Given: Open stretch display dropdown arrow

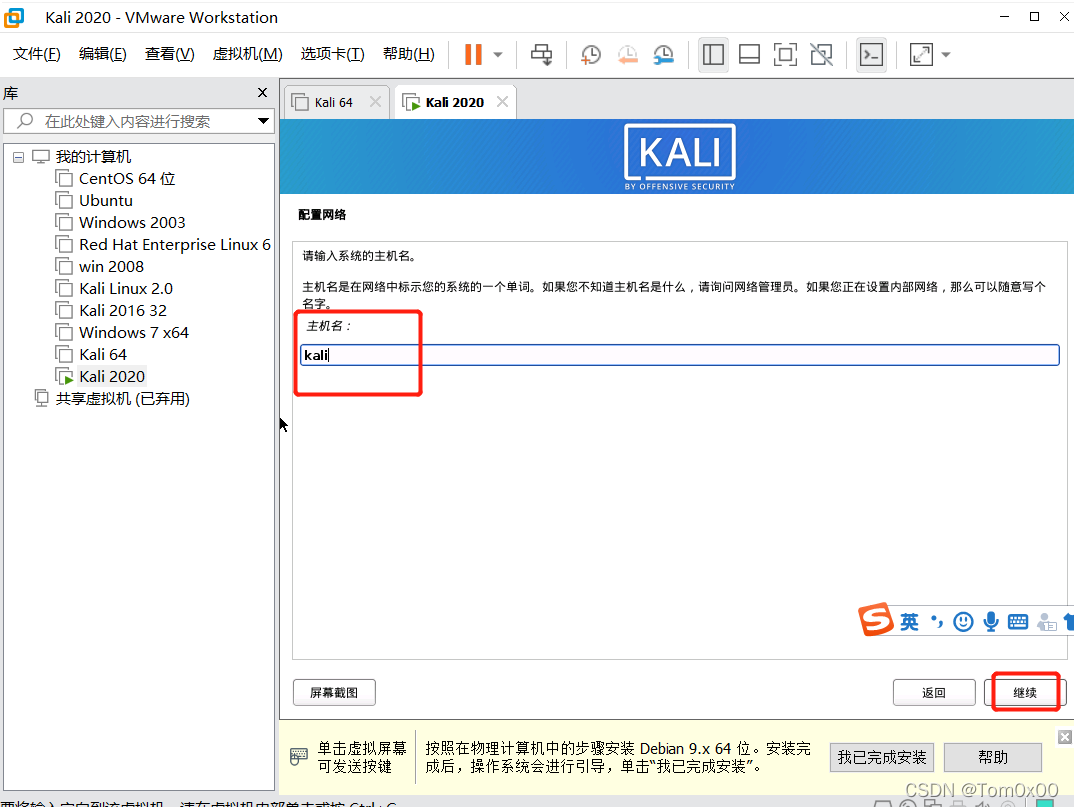Looking at the screenshot, I should point(946,55).
